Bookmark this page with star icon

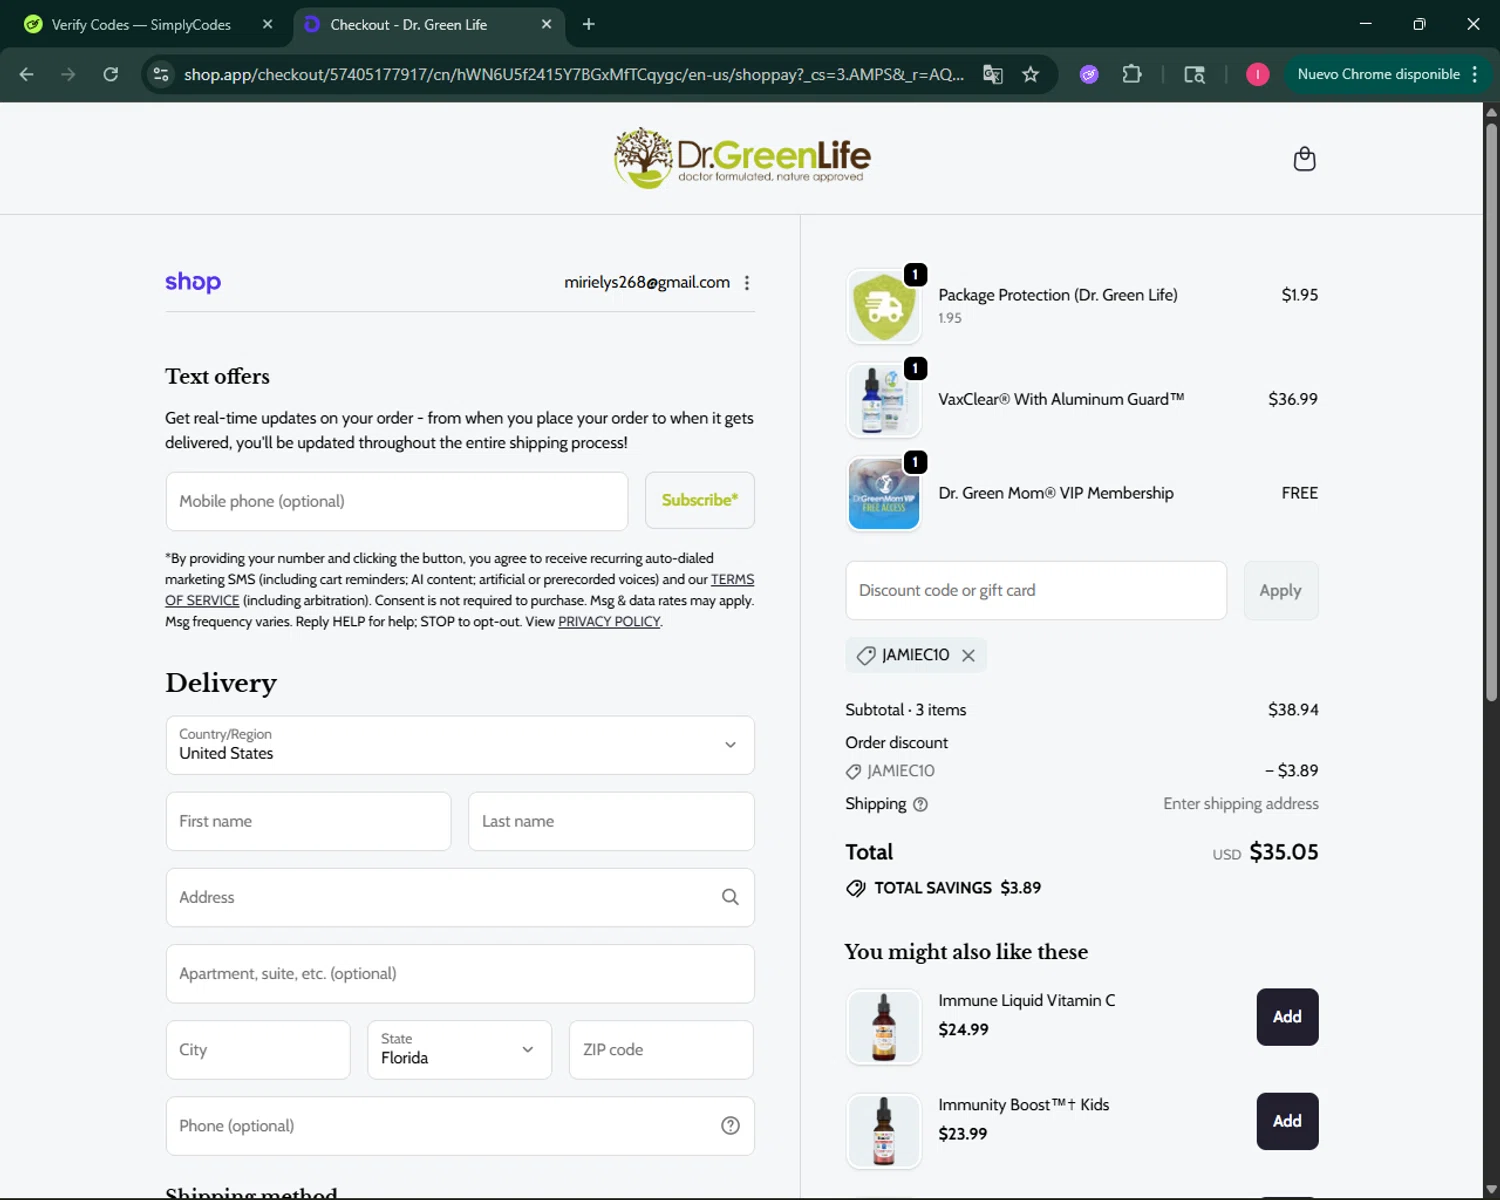(1031, 74)
